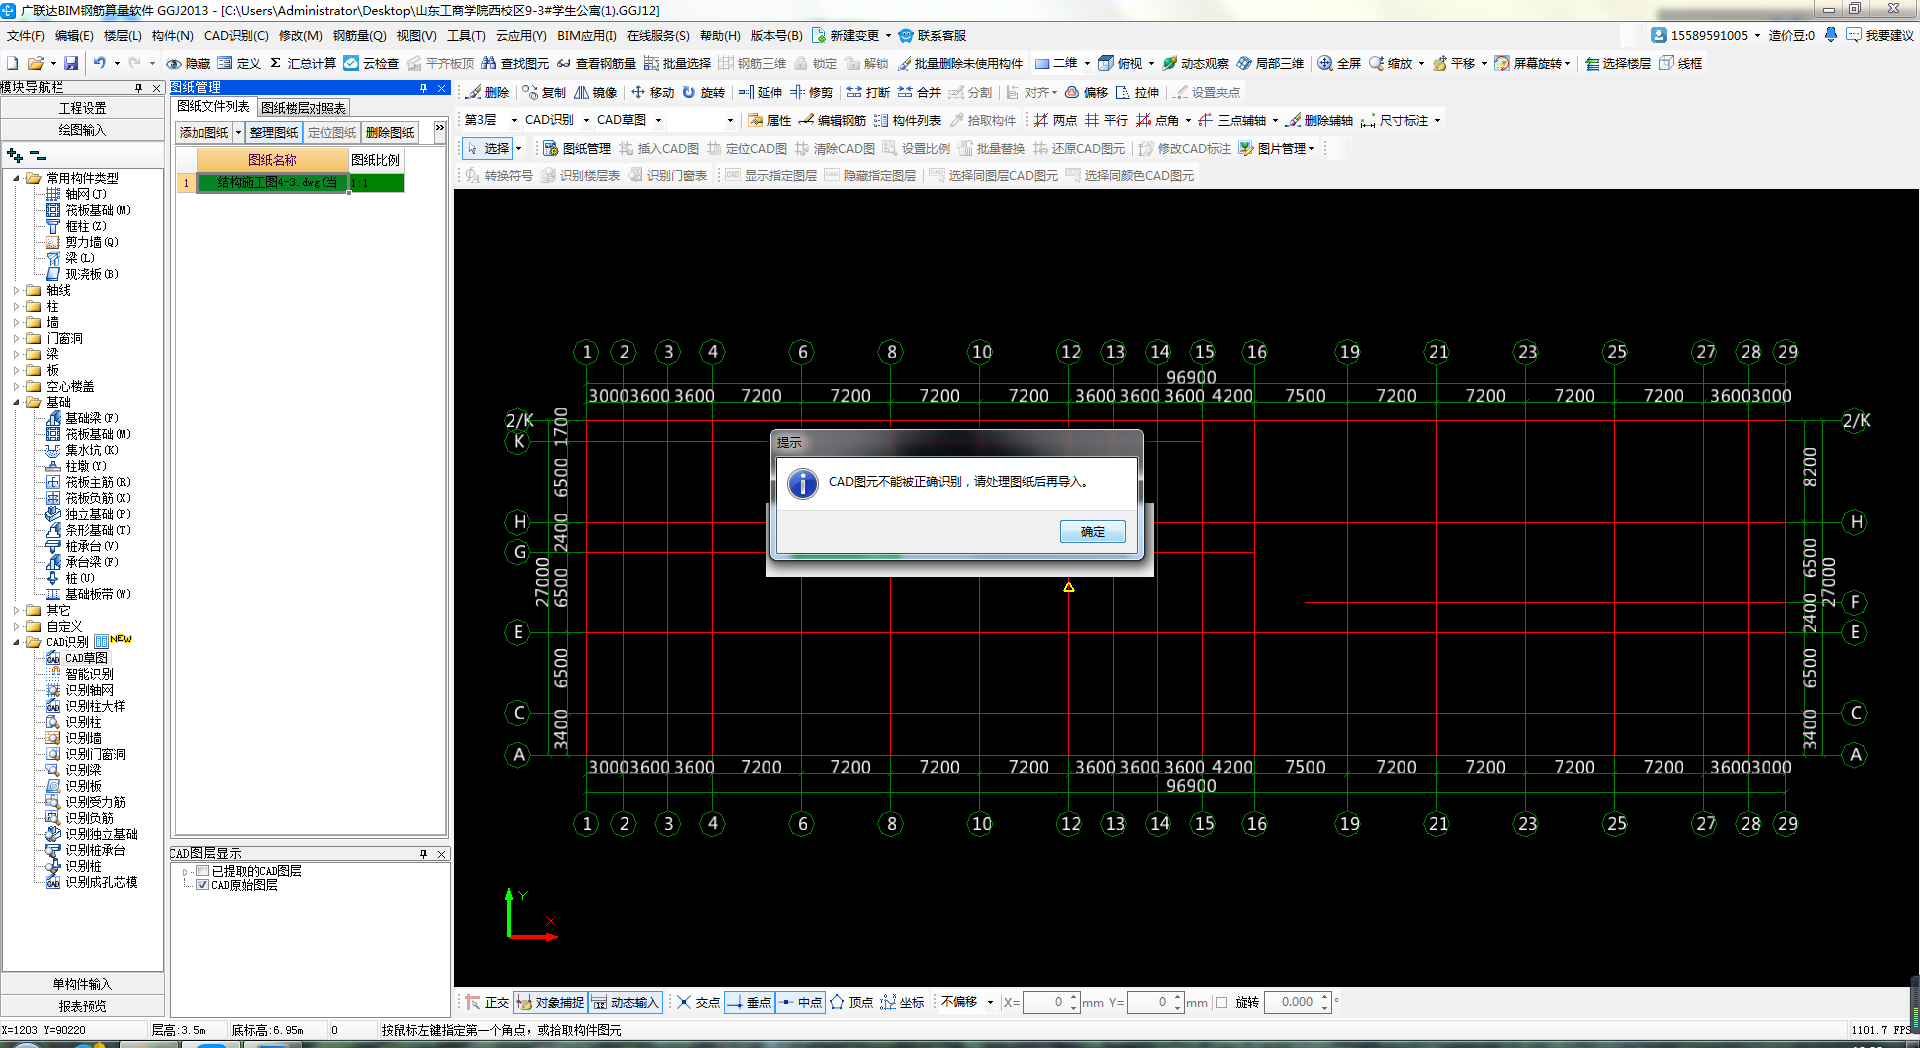Viewport: 1920px width, 1048px height.
Task: Click the 整理图纸 button
Action: [x=274, y=132]
